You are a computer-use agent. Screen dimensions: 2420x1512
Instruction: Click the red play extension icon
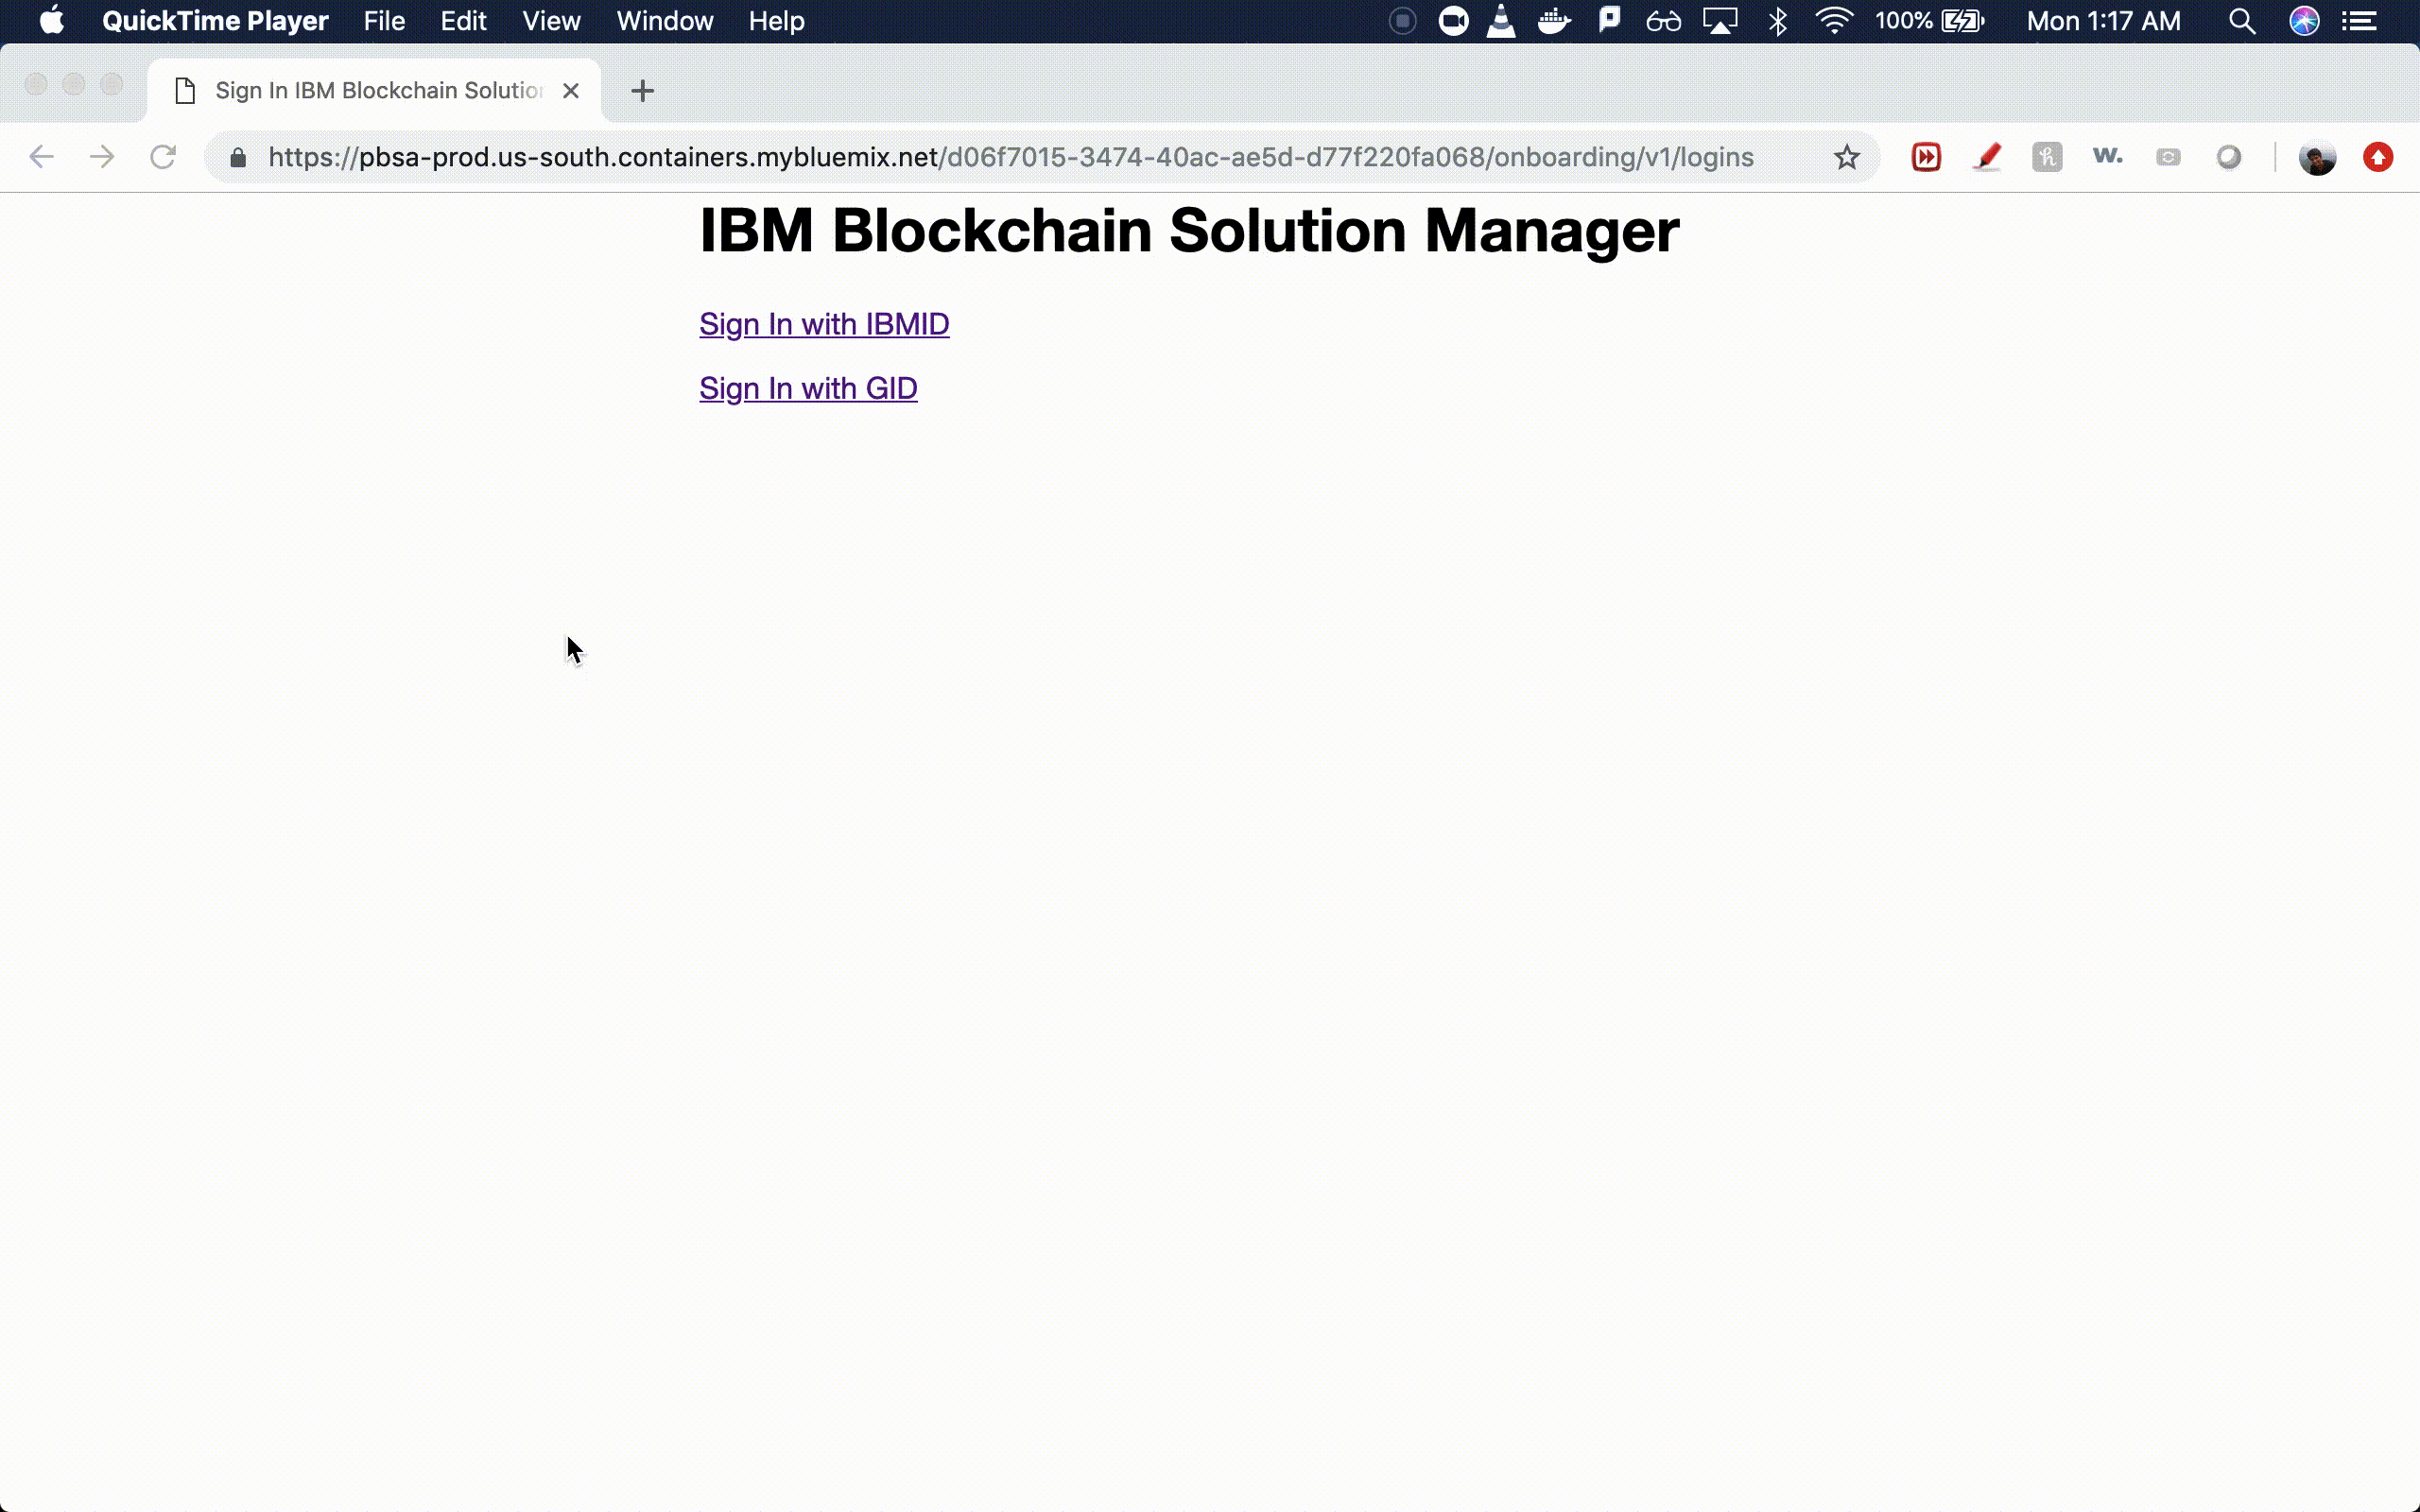pos(1926,157)
